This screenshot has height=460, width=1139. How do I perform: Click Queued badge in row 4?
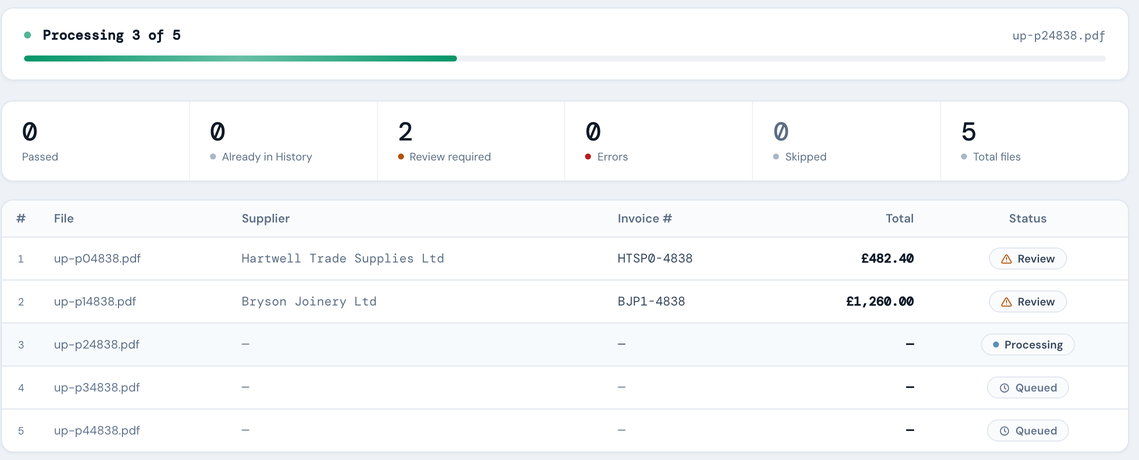pyautogui.click(x=1028, y=388)
